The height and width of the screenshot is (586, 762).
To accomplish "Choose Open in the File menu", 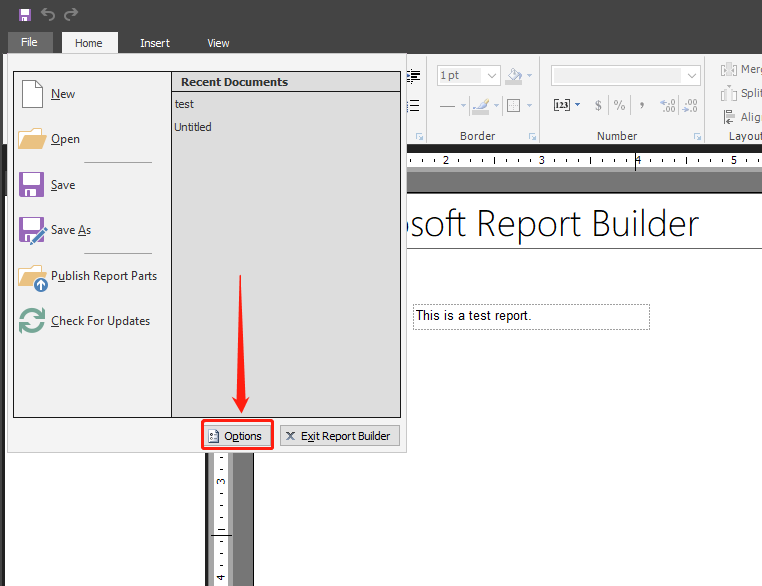I will [65, 139].
